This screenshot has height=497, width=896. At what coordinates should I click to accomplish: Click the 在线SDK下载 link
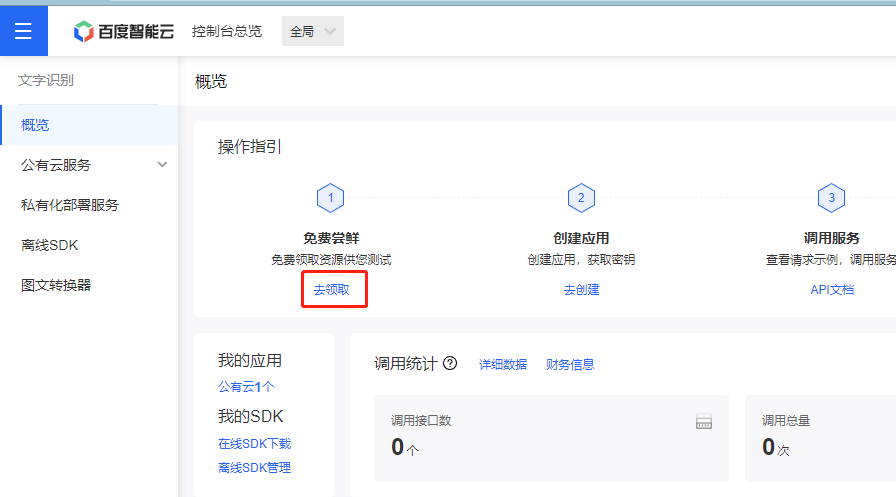(x=254, y=444)
